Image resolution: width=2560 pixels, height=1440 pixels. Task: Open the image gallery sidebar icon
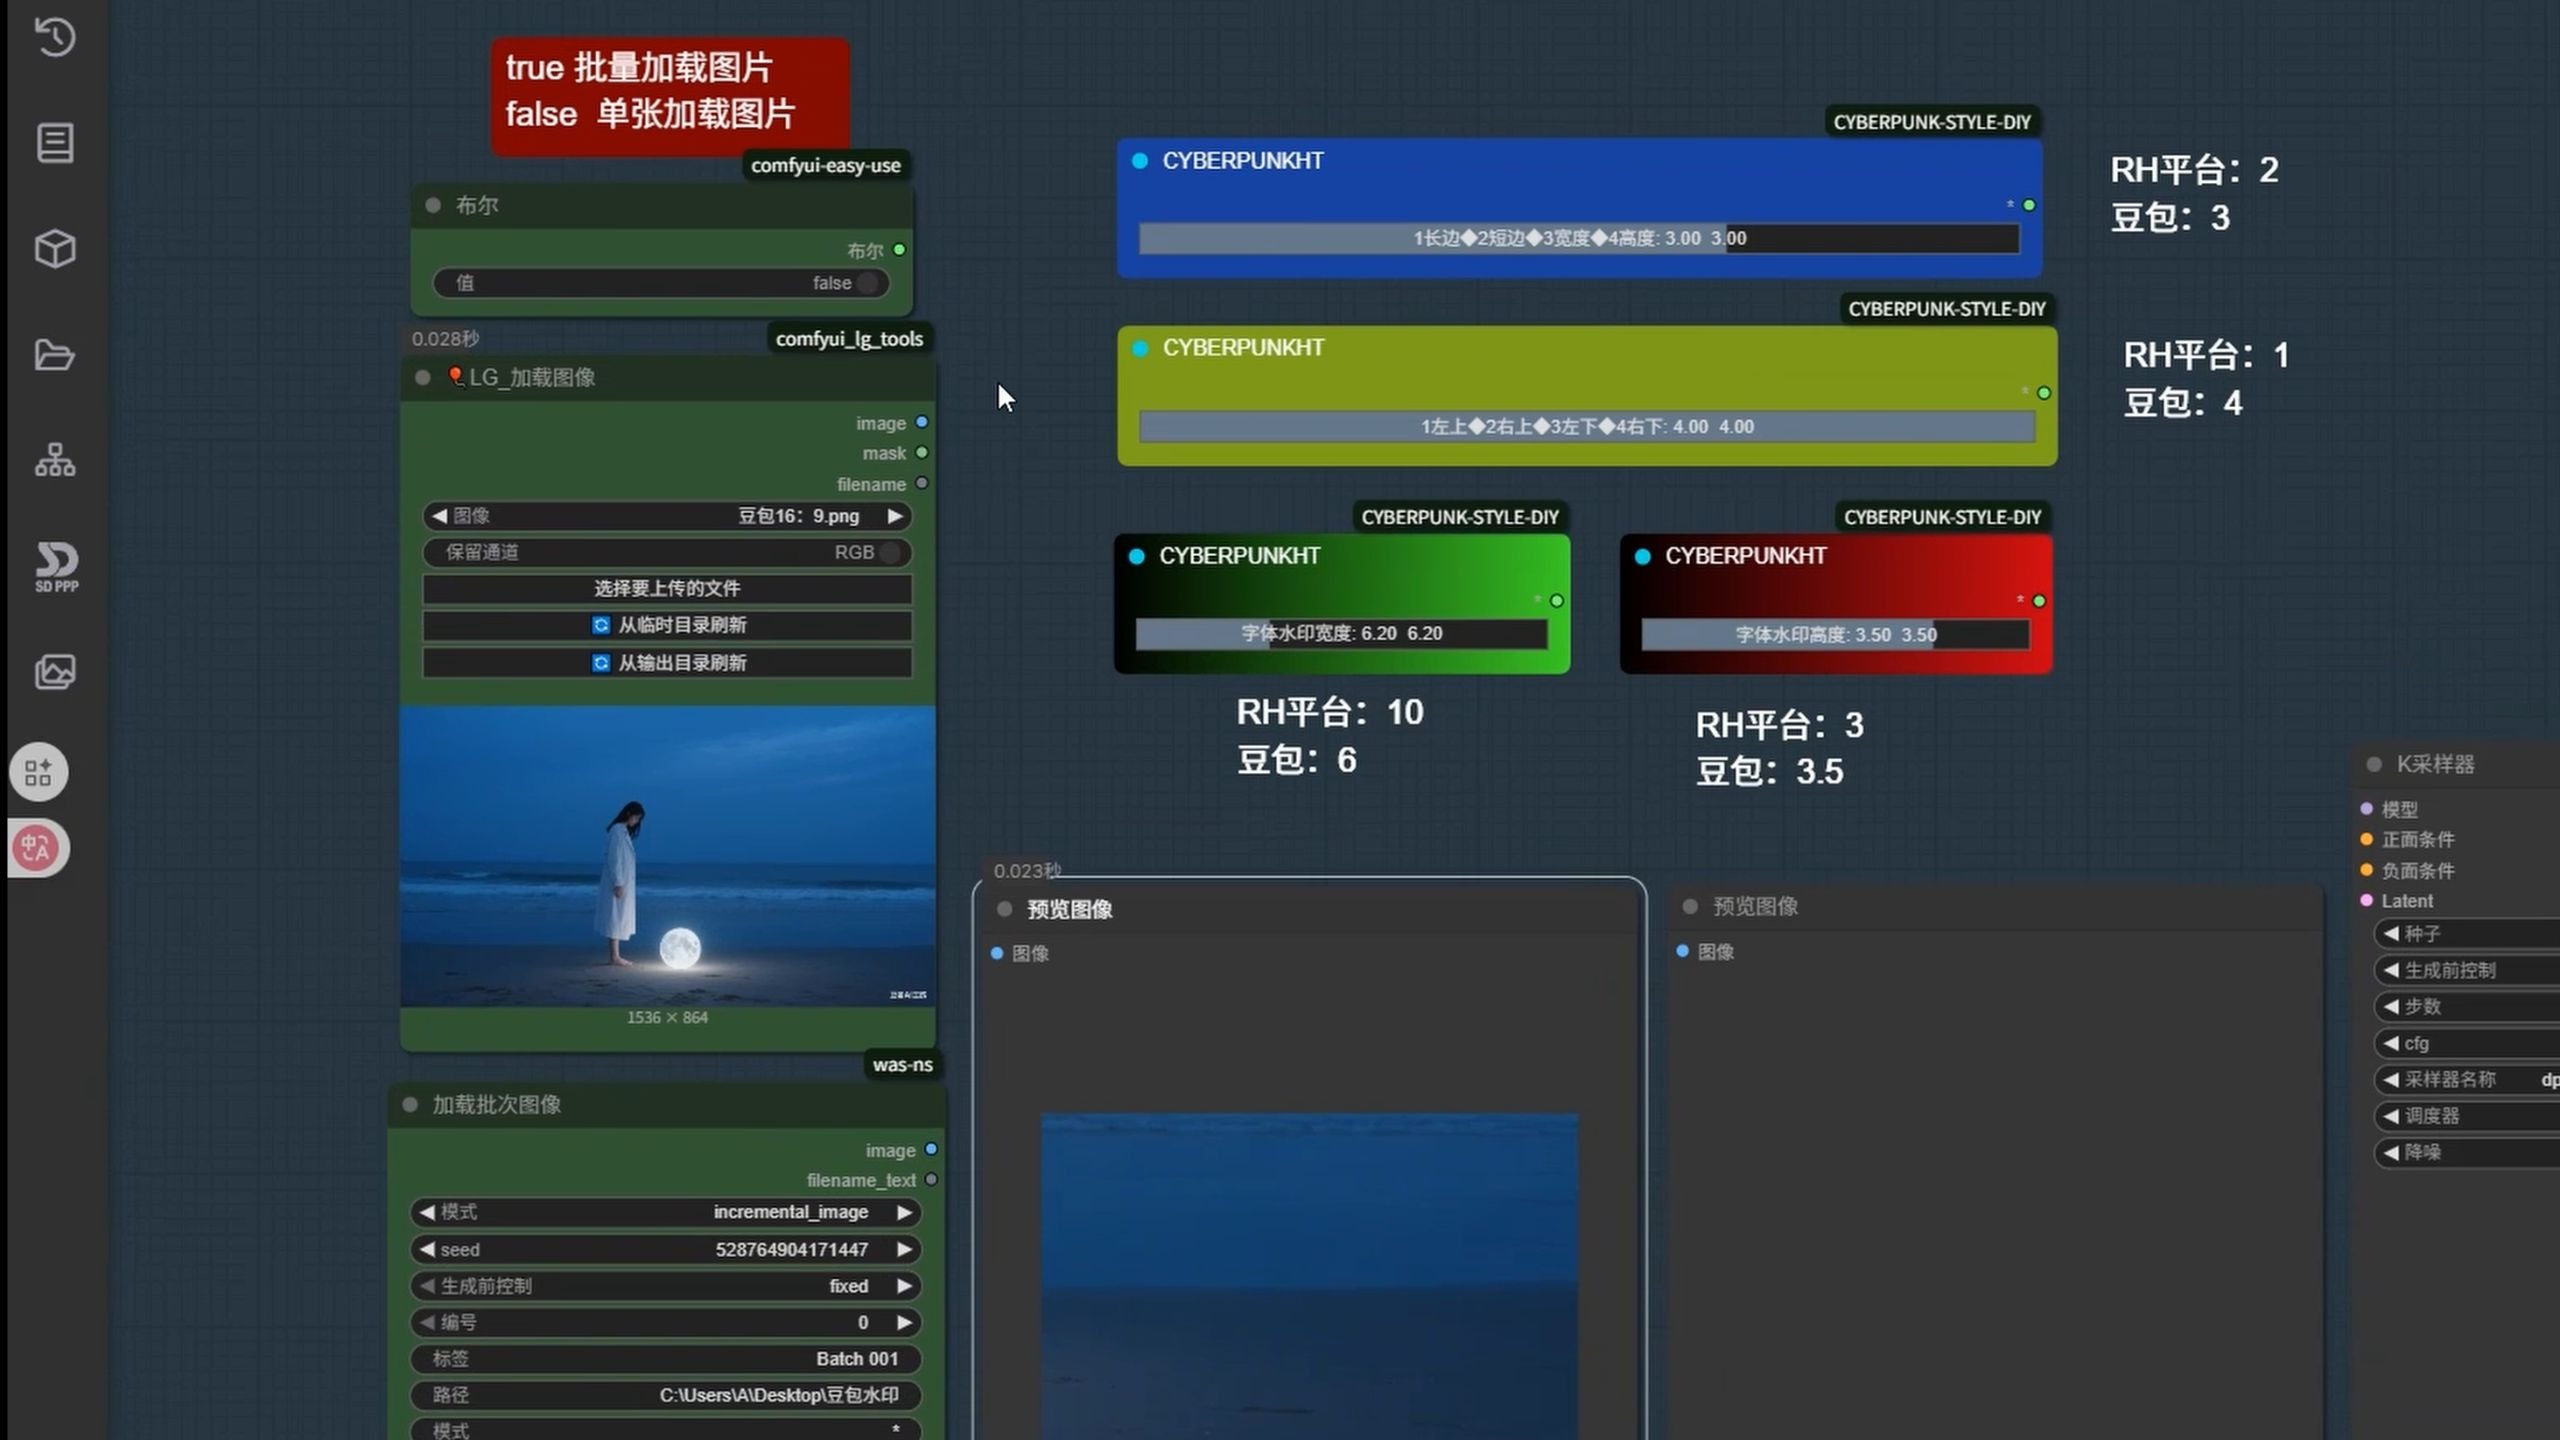point(55,672)
